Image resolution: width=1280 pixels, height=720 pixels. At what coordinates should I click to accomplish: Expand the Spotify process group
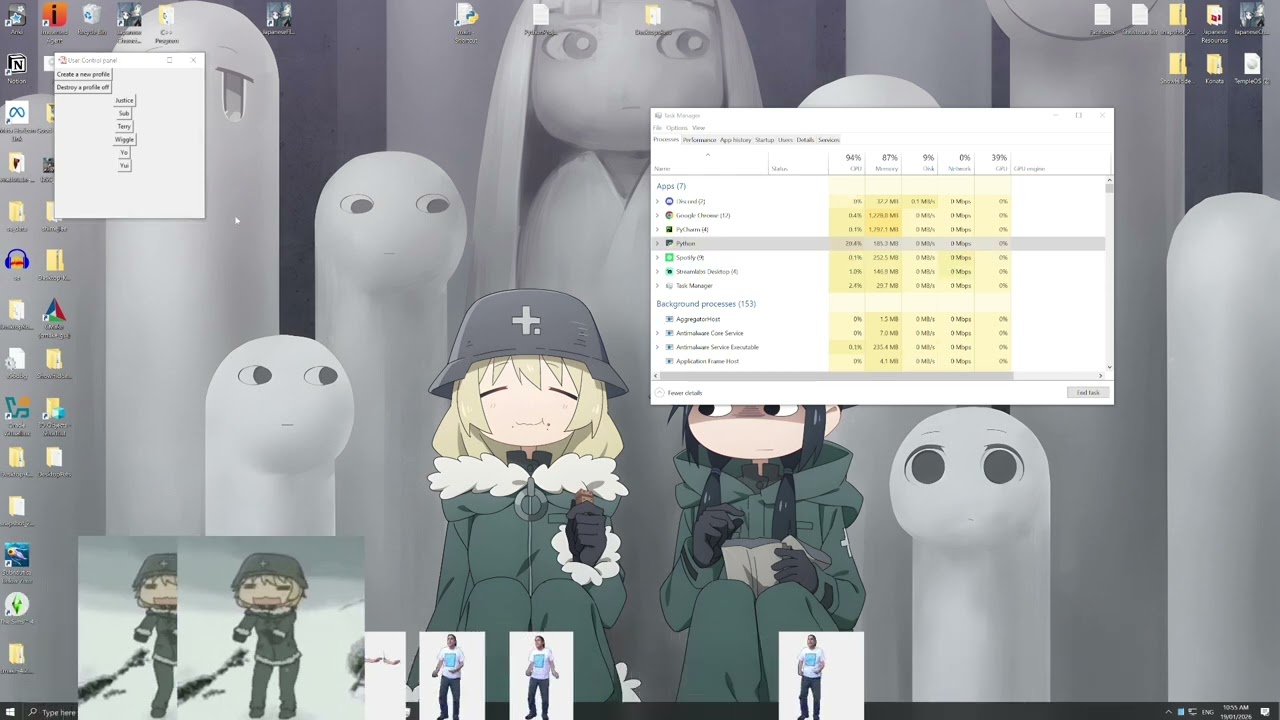point(657,257)
